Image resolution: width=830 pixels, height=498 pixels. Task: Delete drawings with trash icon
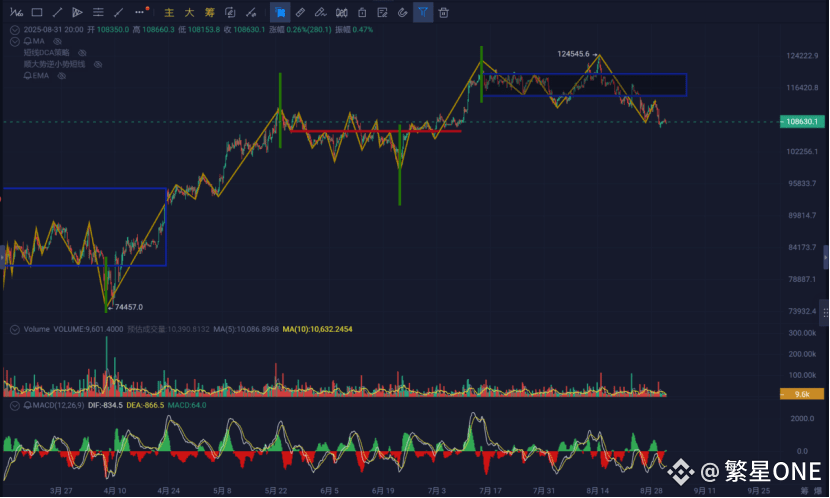(444, 12)
